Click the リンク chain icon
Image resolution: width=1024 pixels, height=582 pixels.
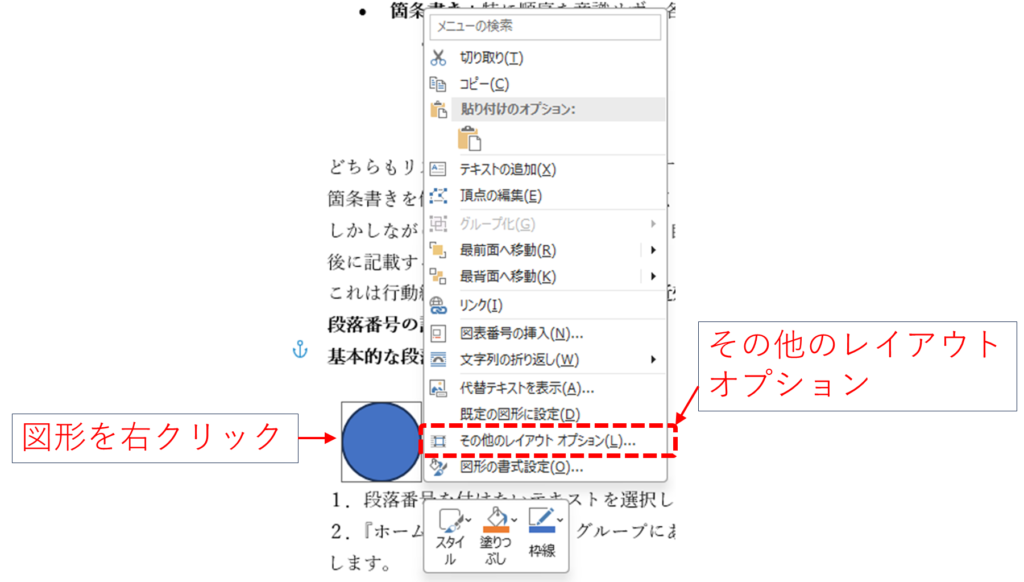438,304
